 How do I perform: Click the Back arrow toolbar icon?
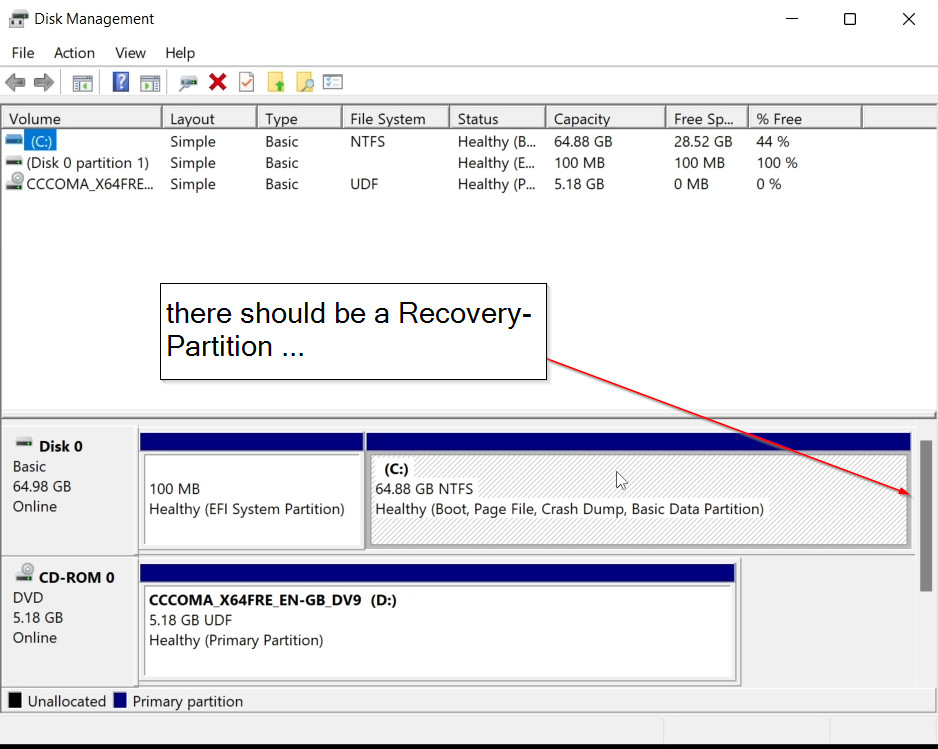coord(15,83)
